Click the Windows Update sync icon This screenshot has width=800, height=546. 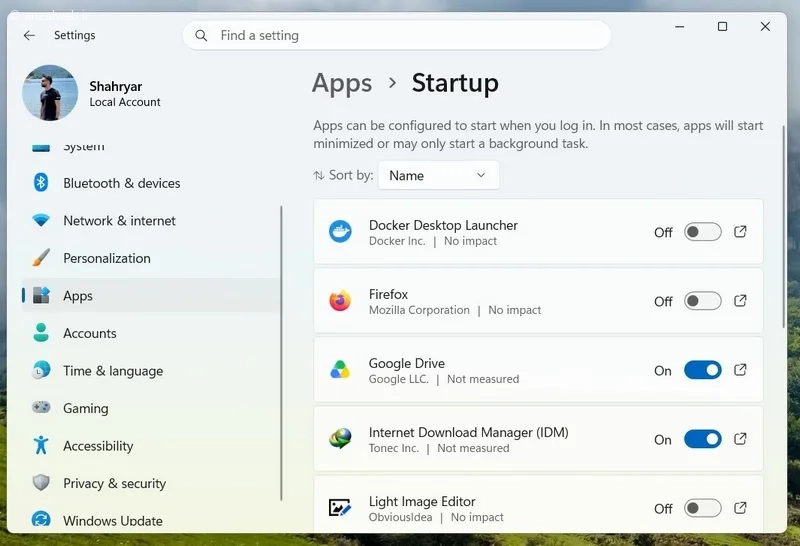click(x=41, y=519)
